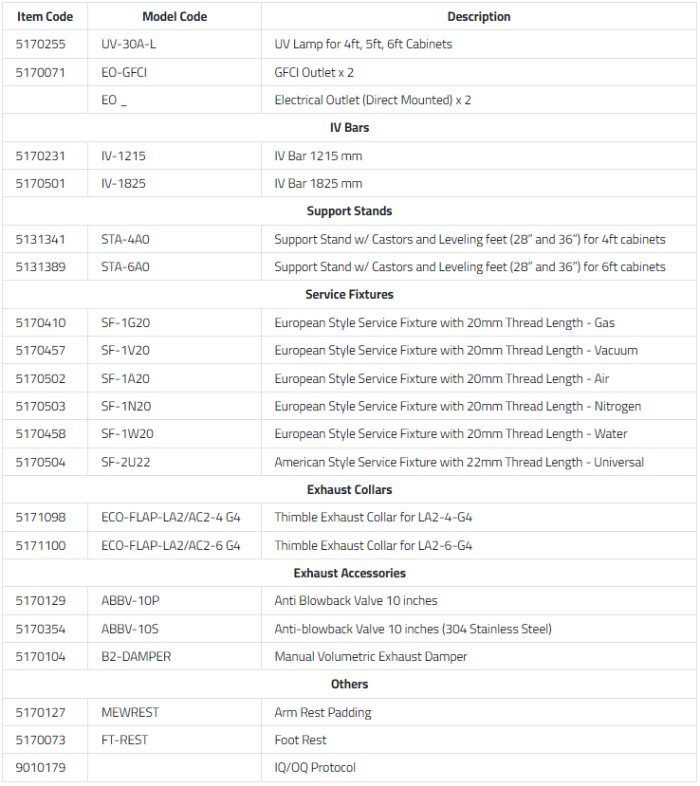Select item code 5170255

(40, 45)
